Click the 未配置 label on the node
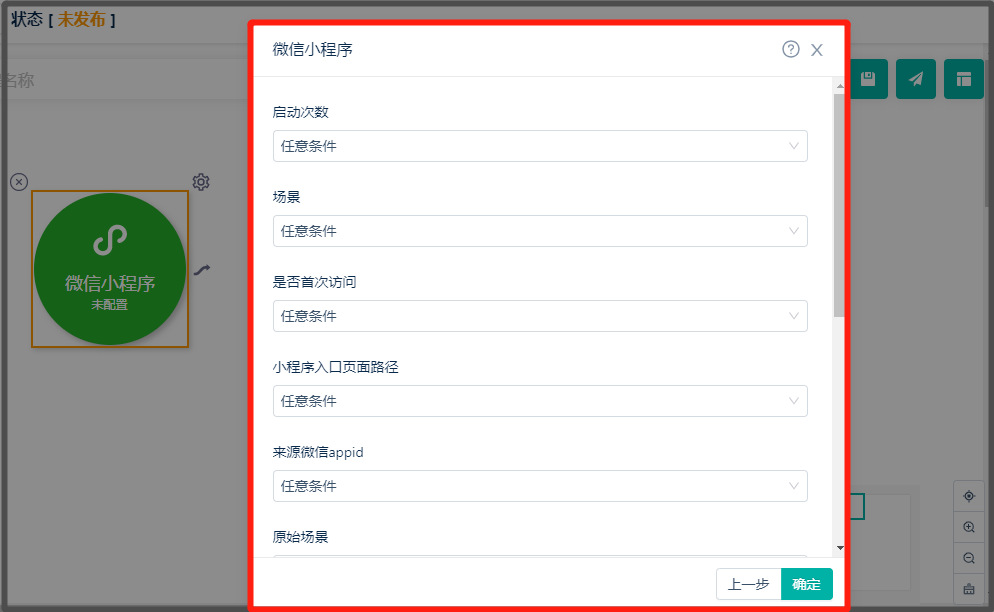 pyautogui.click(x=110, y=305)
